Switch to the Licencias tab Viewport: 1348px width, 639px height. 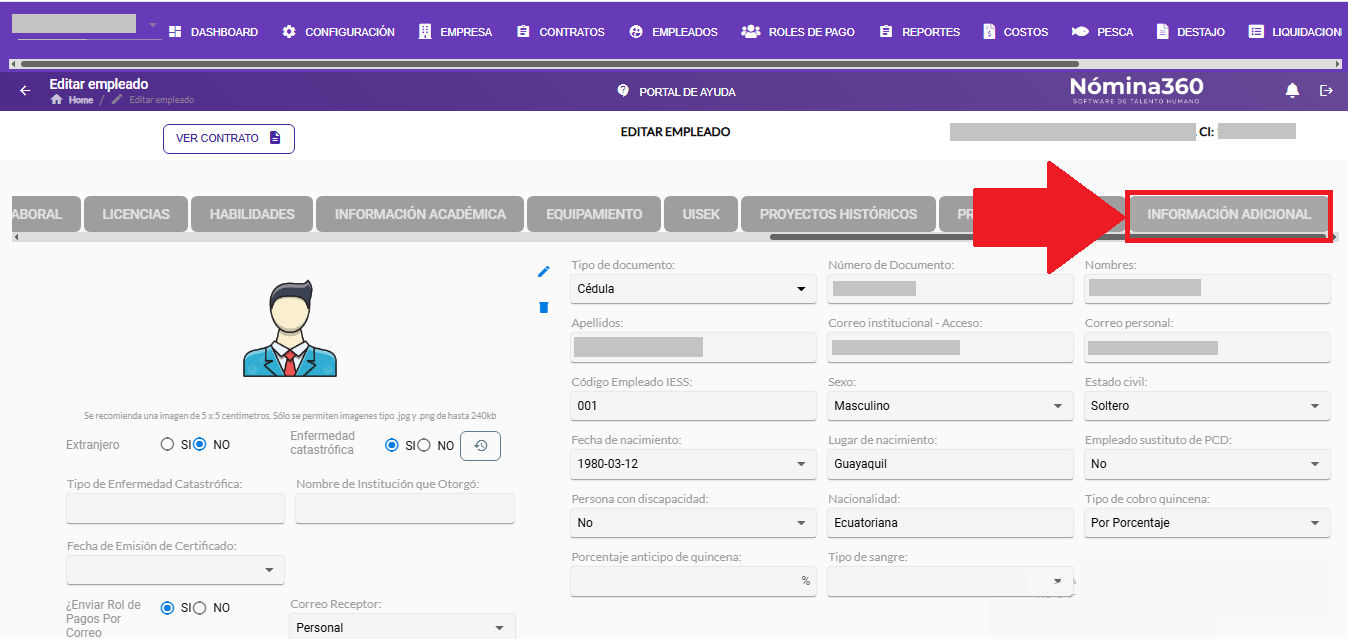pyautogui.click(x=136, y=214)
